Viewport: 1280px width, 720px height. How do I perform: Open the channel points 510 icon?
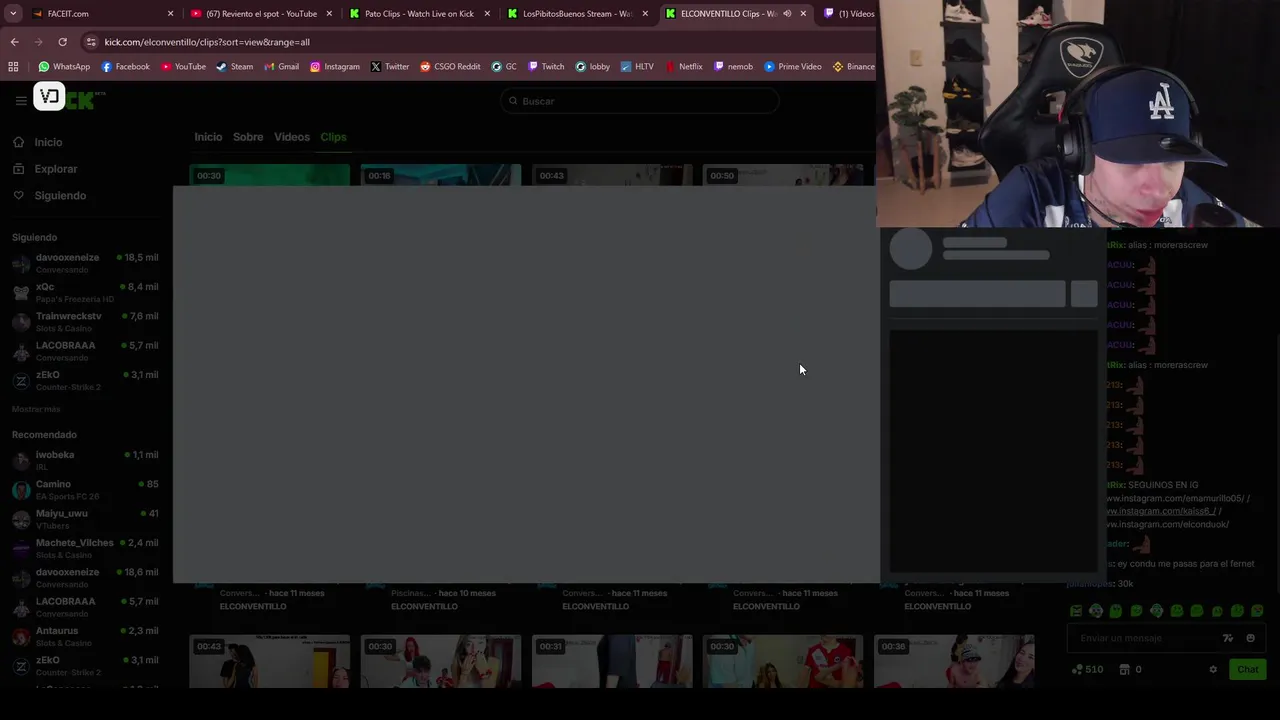(1086, 669)
